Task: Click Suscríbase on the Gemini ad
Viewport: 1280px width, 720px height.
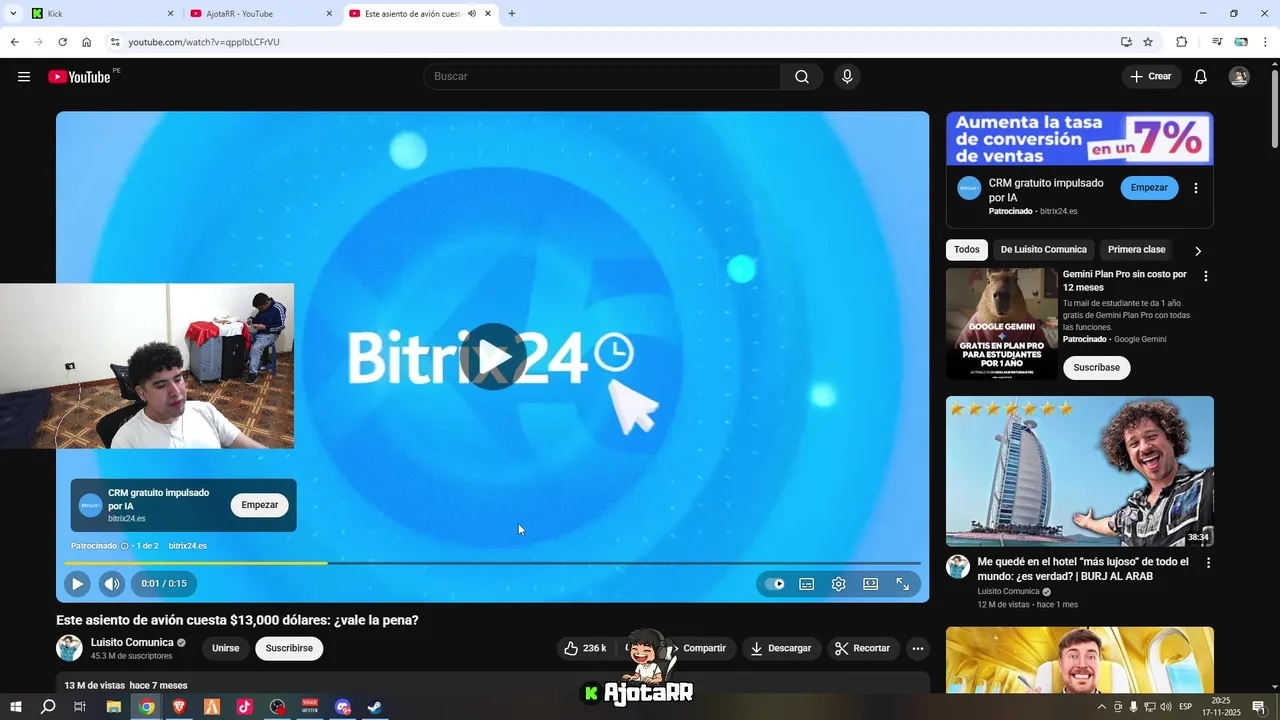Action: [1097, 368]
